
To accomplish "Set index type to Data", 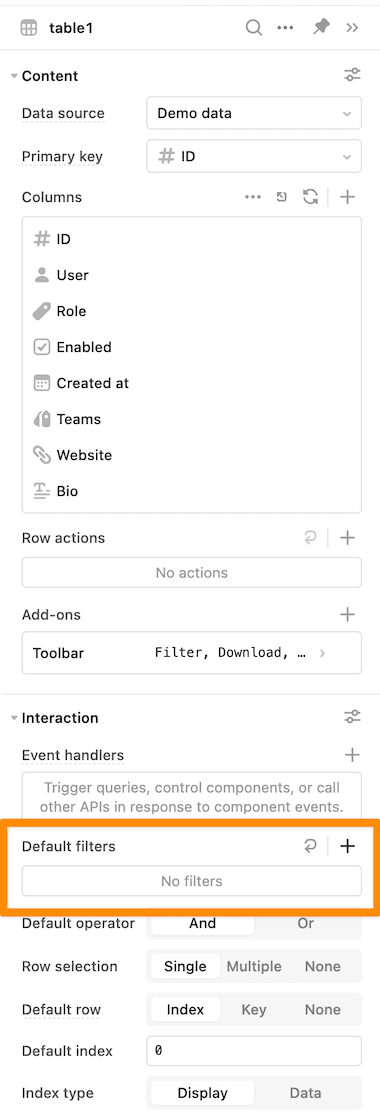I will 306,1093.
